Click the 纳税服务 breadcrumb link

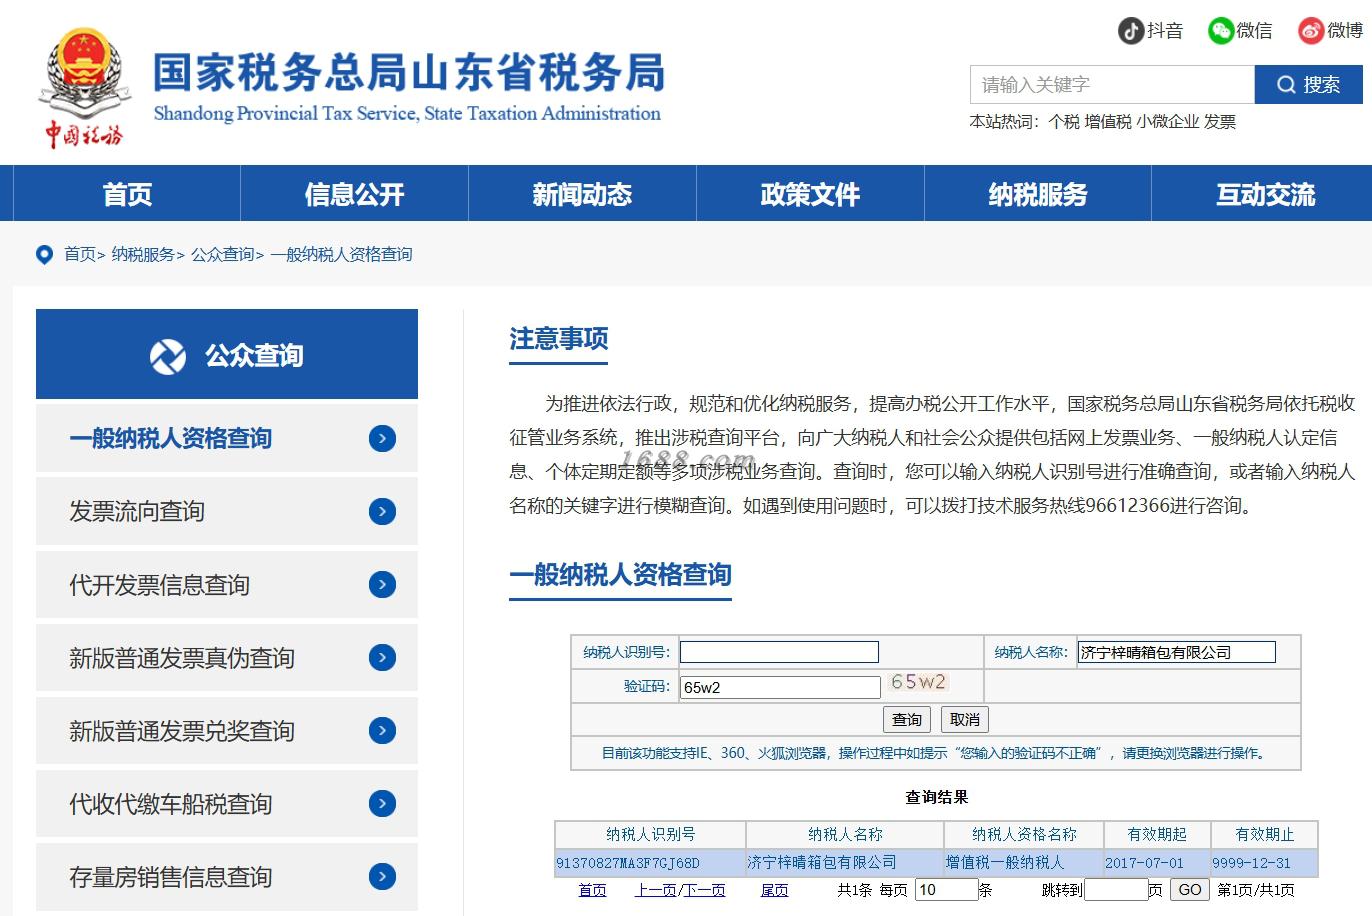[x=143, y=255]
